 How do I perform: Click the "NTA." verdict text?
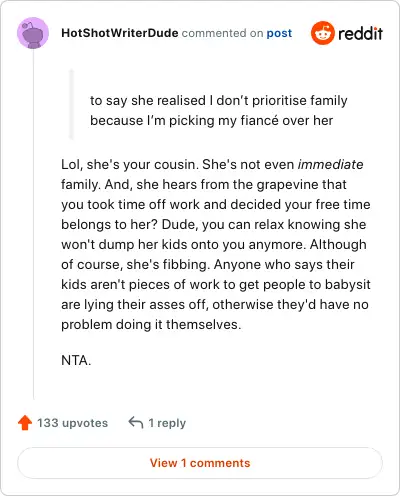tap(76, 360)
